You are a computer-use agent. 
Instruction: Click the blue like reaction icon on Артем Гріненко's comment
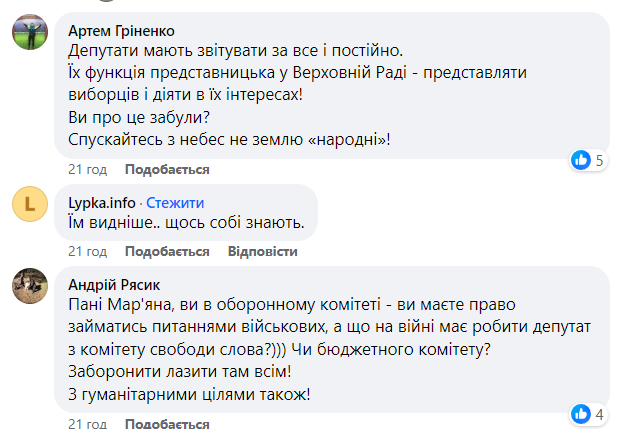click(x=581, y=160)
